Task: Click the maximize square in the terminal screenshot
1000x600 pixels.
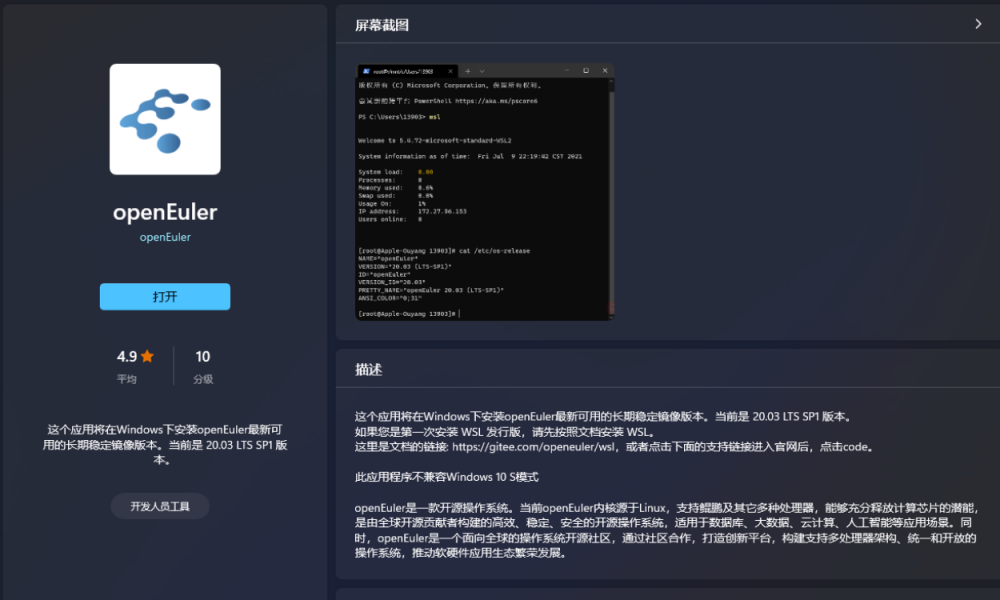Action: [x=586, y=72]
